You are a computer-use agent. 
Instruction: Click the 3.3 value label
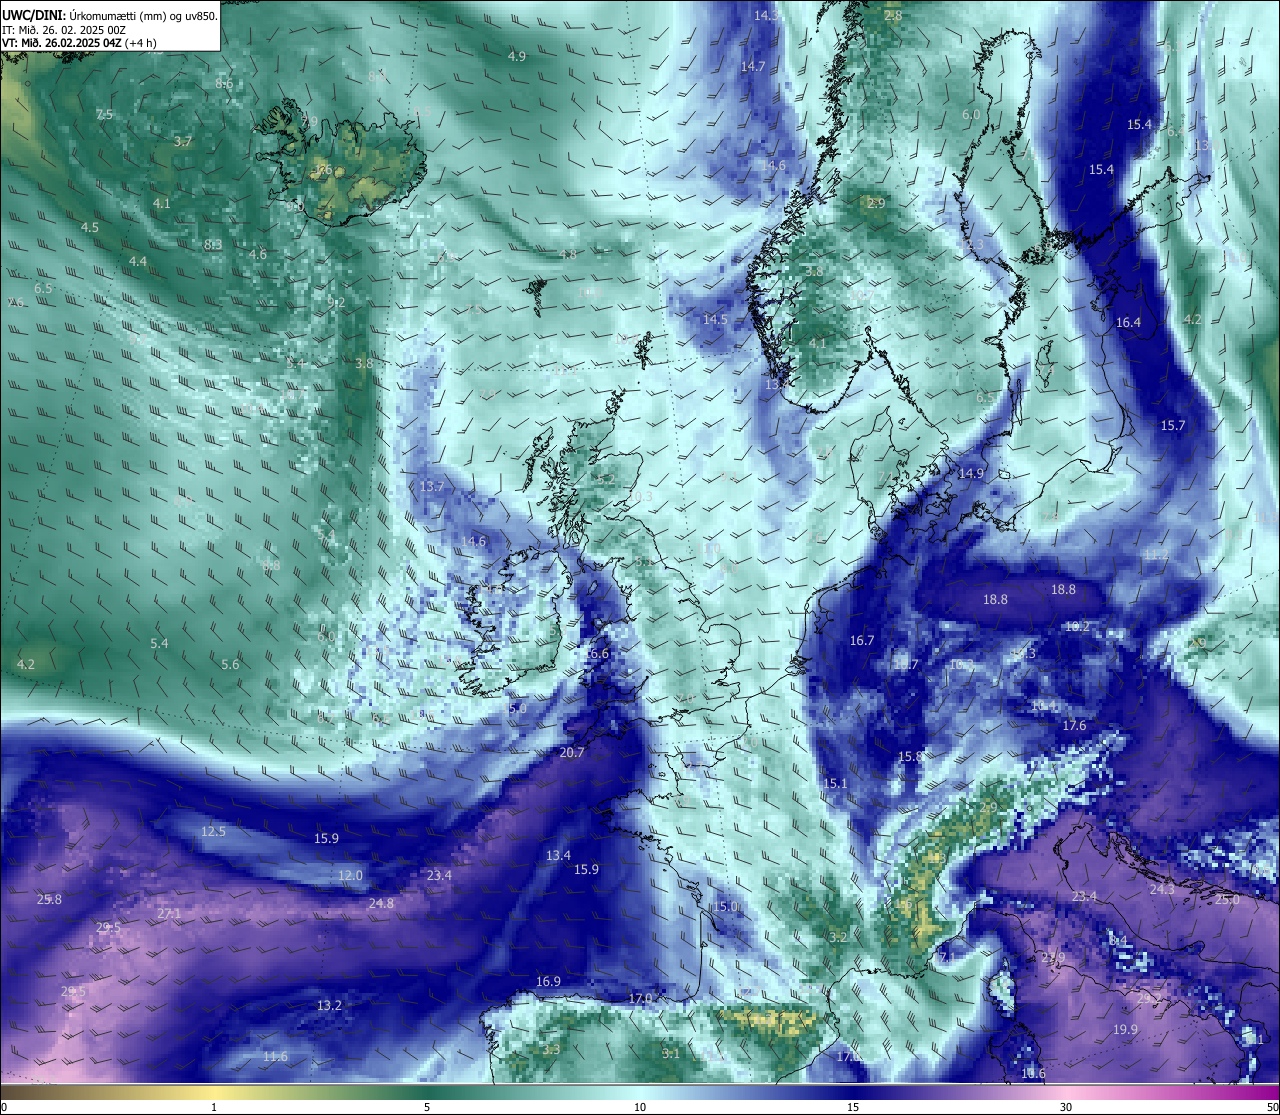coord(551,1049)
